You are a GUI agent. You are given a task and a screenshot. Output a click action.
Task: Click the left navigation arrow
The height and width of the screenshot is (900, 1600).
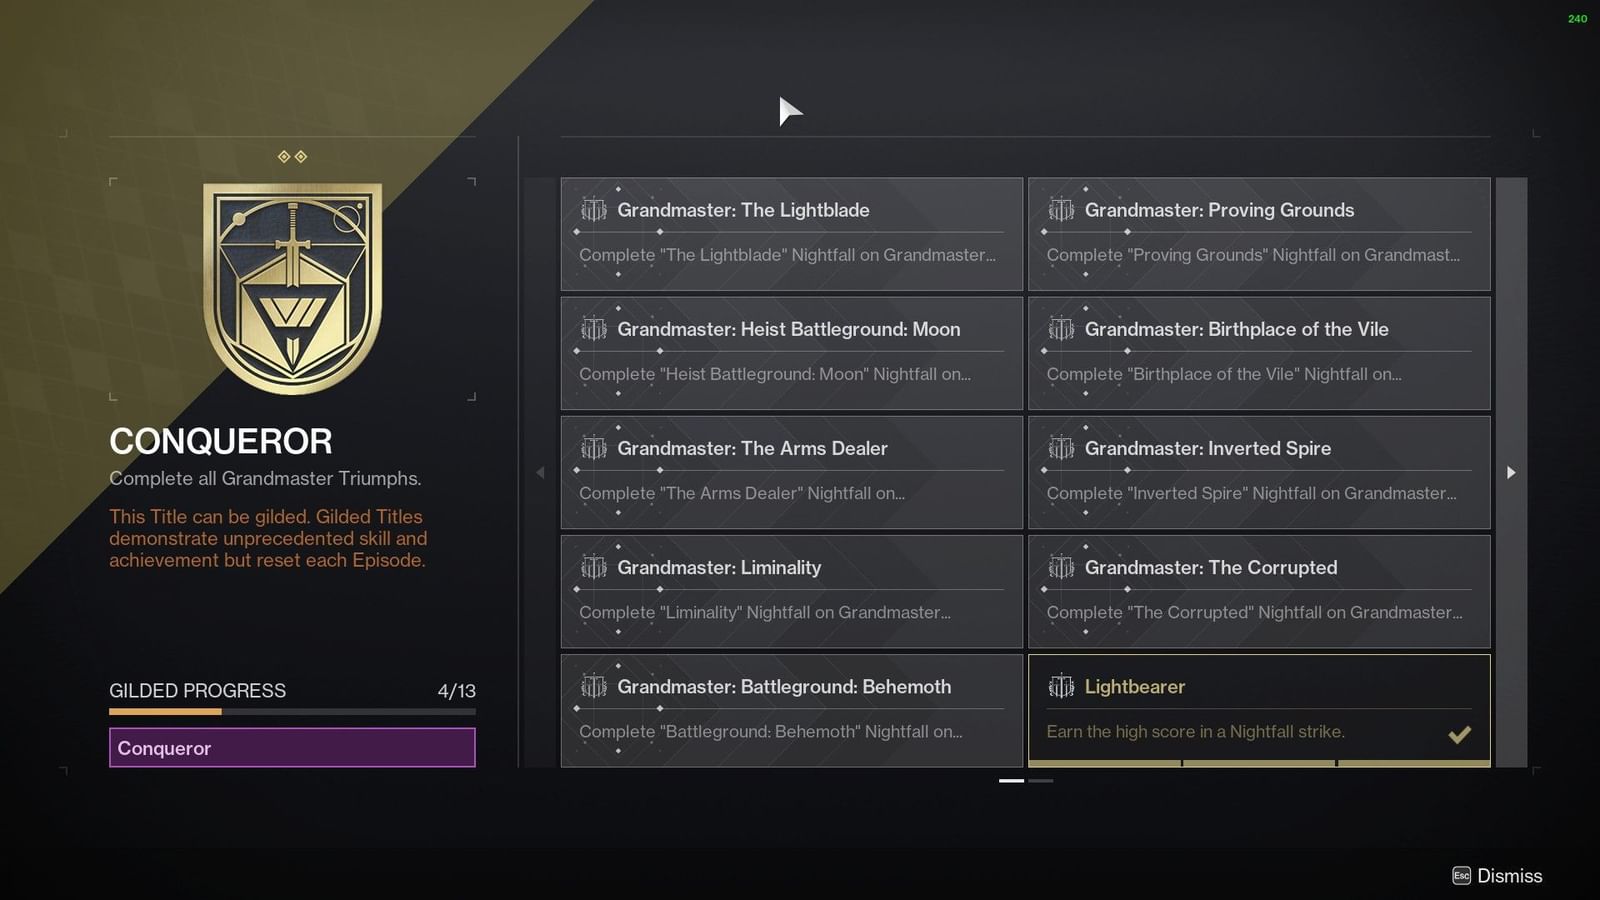[540, 472]
